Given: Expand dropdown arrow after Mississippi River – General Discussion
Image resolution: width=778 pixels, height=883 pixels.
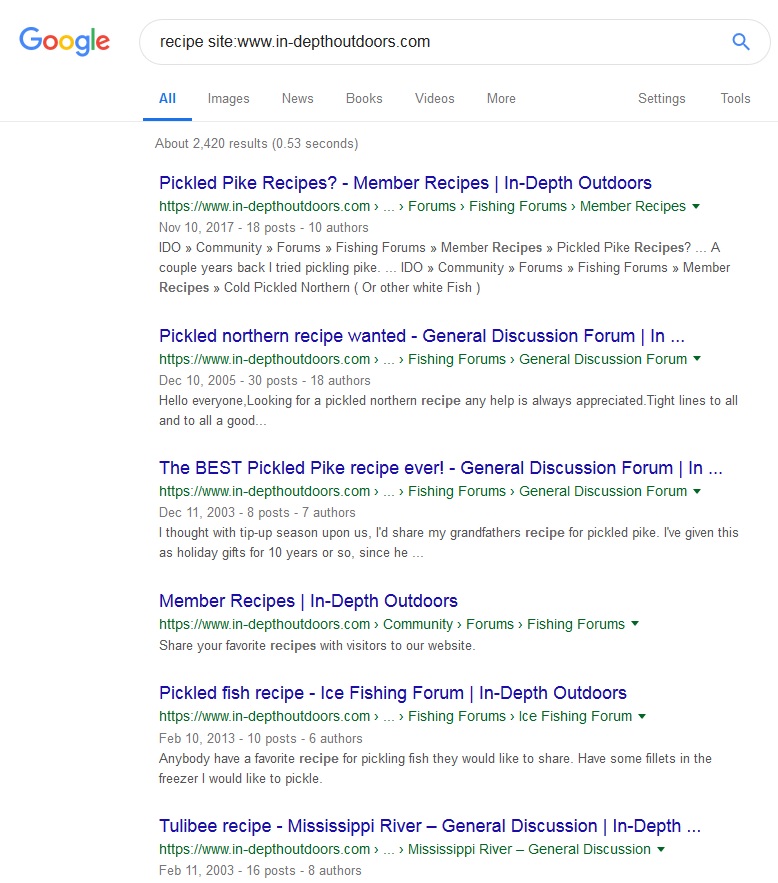Looking at the screenshot, I should [x=661, y=849].
